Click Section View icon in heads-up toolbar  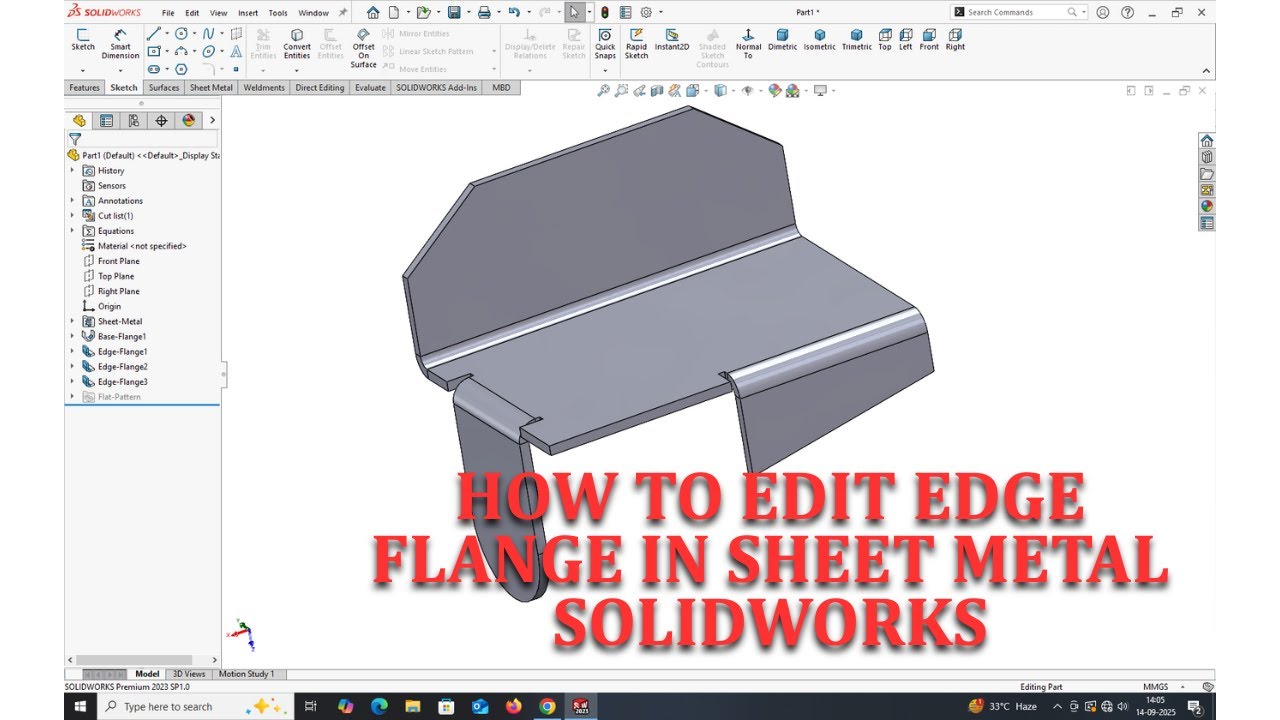click(x=657, y=90)
